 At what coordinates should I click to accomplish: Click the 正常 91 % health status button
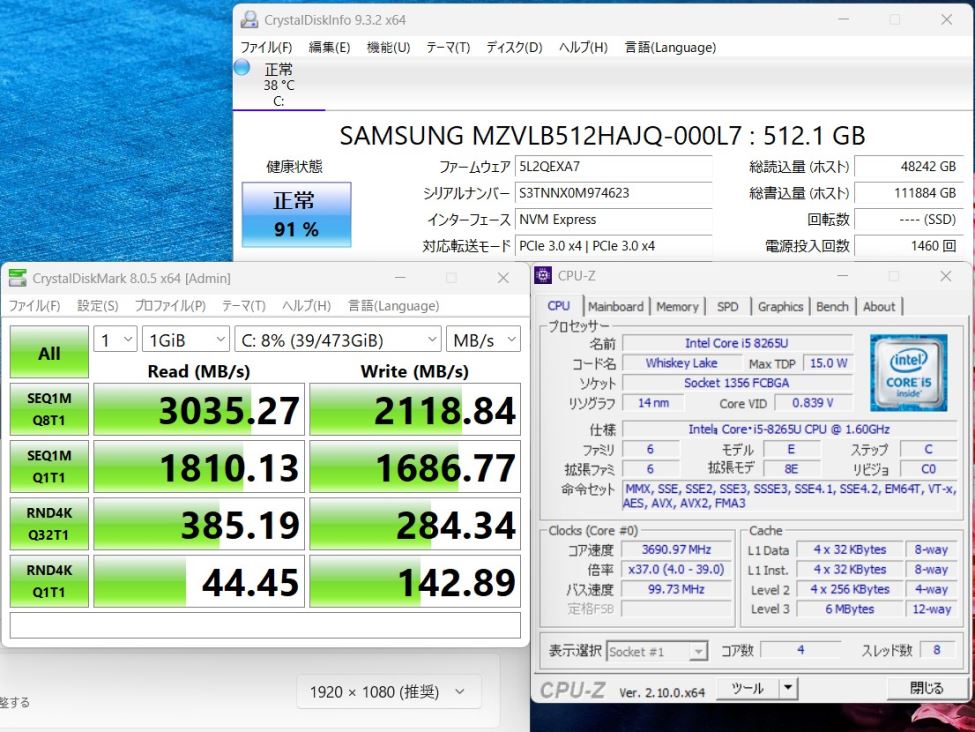[297, 215]
